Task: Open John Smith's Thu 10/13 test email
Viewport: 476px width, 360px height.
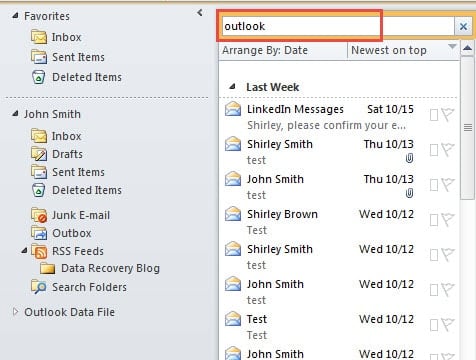Action: [x=339, y=187]
